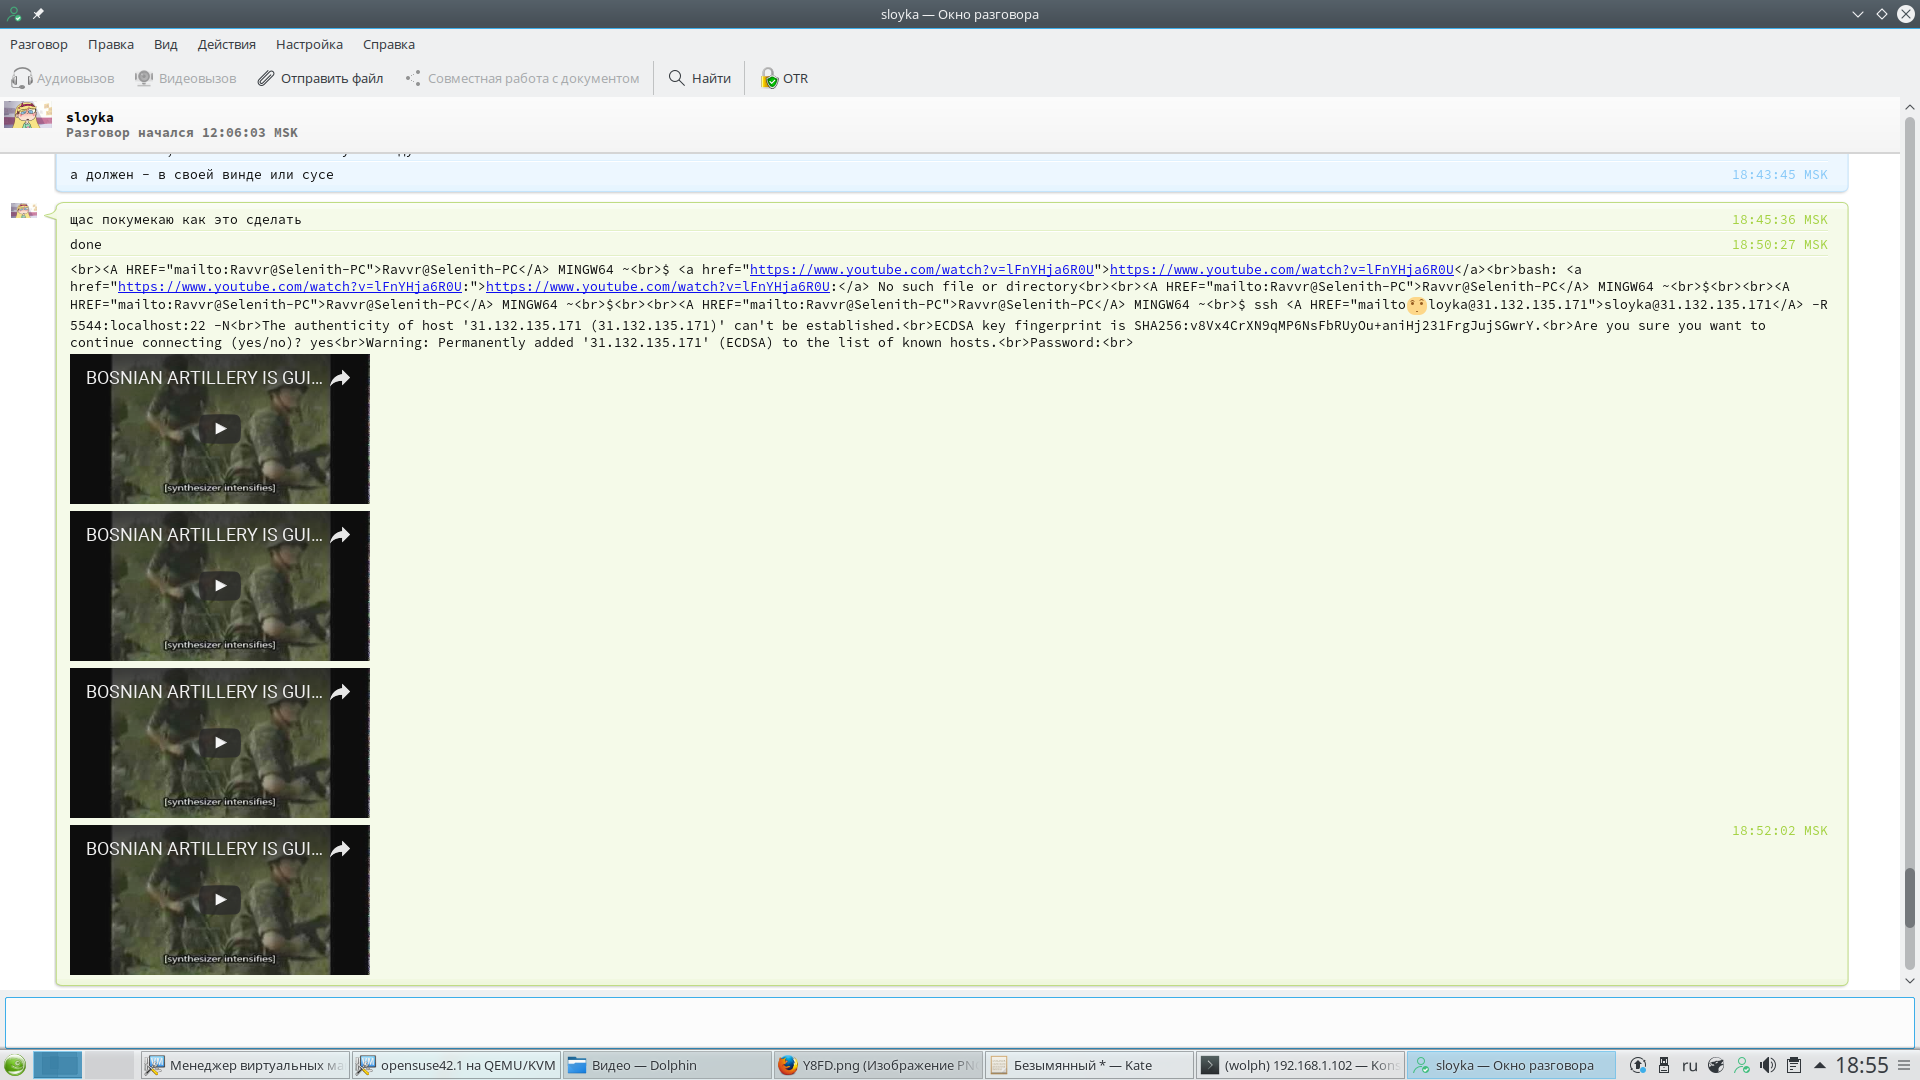Click timestamp 18:43:45 MSK

(x=1780, y=175)
